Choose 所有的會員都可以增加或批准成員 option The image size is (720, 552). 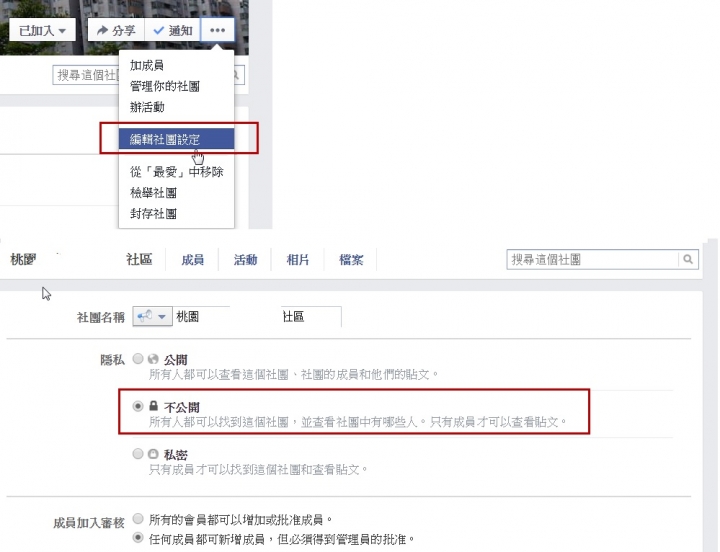(138, 519)
